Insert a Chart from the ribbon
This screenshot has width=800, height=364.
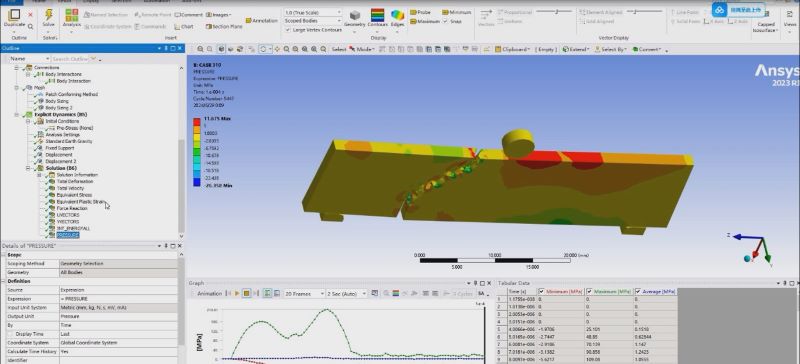pyautogui.click(x=184, y=27)
